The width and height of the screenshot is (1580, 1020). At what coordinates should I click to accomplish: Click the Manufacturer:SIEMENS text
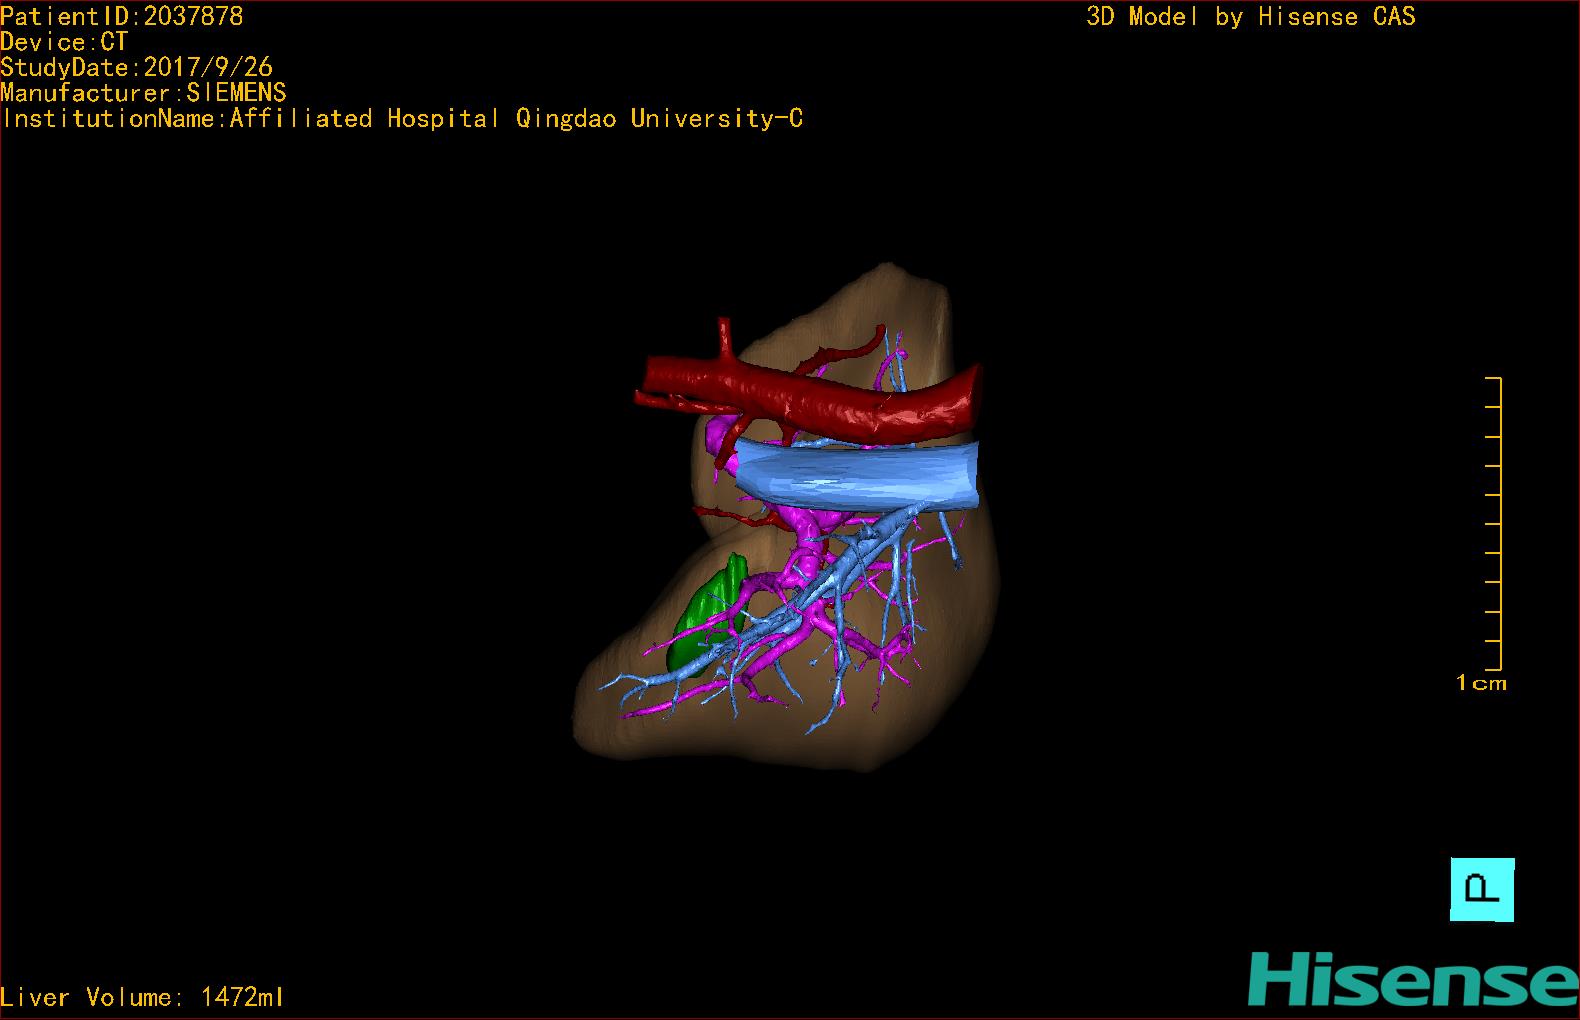pos(144,93)
